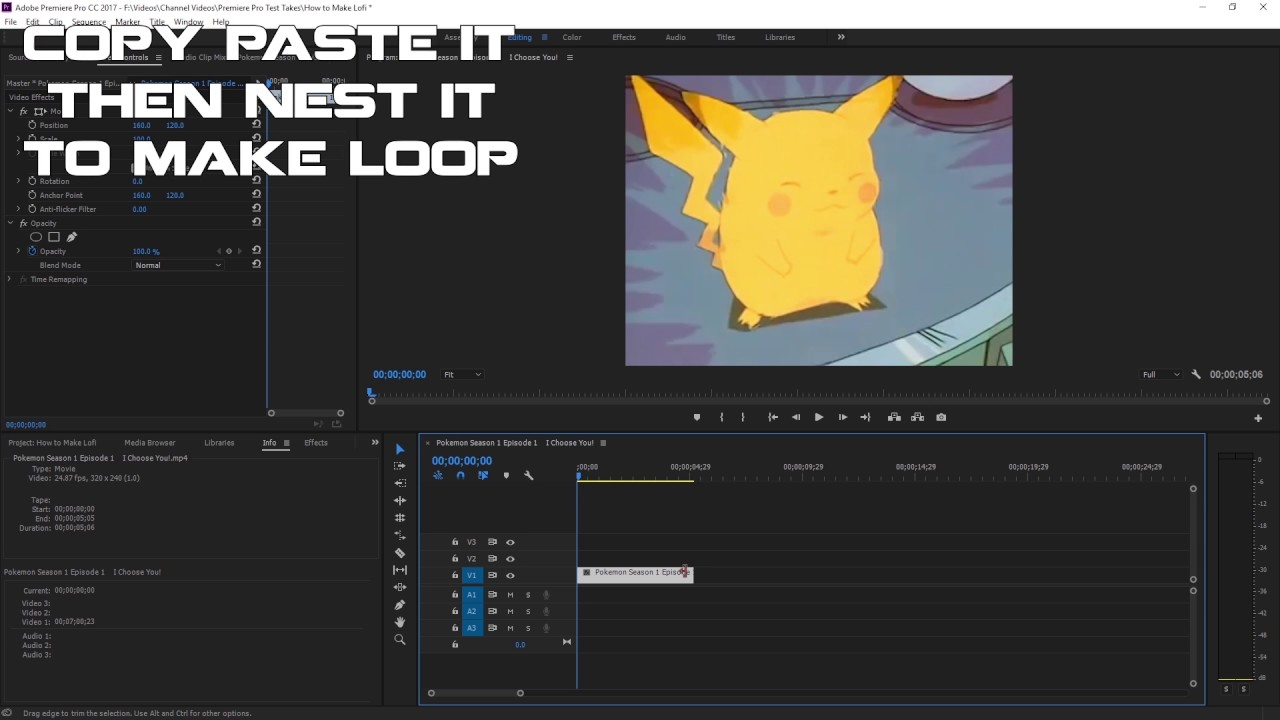Image resolution: width=1280 pixels, height=720 pixels.
Task: Reset the Anchor Point parameter
Action: click(256, 195)
